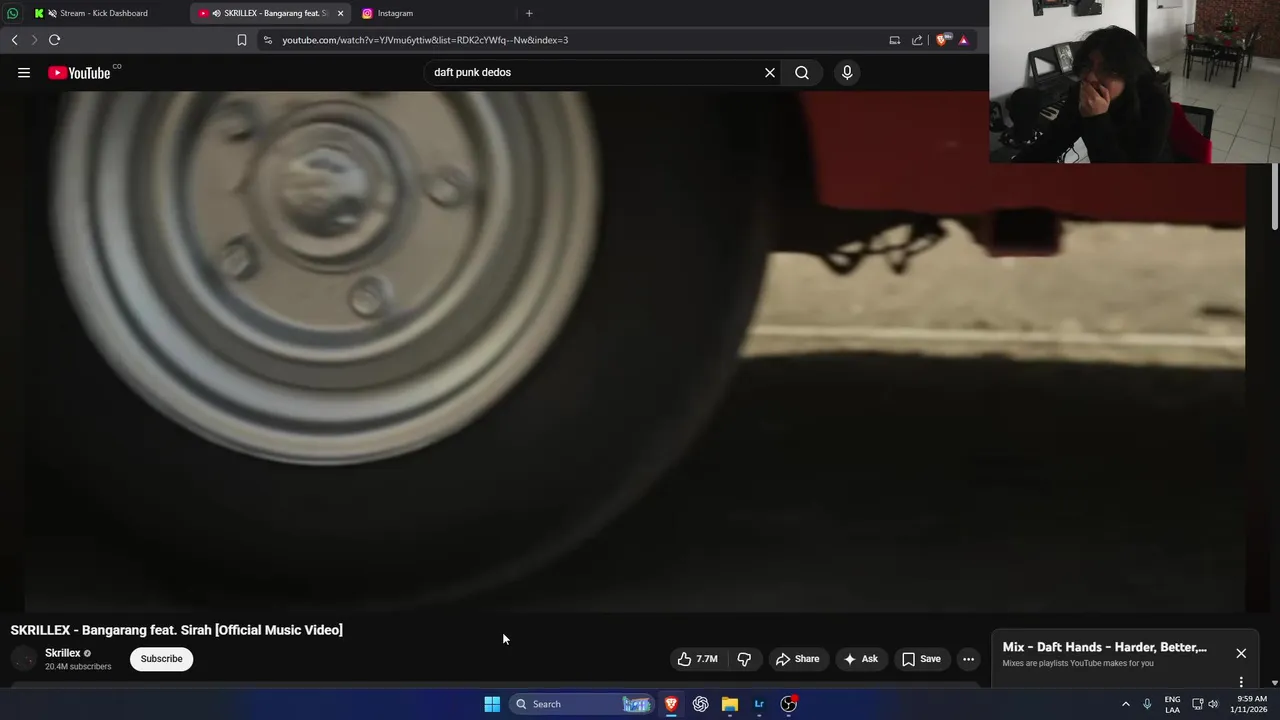This screenshot has height=720, width=1280.
Task: Reload the page
Action: 54,40
